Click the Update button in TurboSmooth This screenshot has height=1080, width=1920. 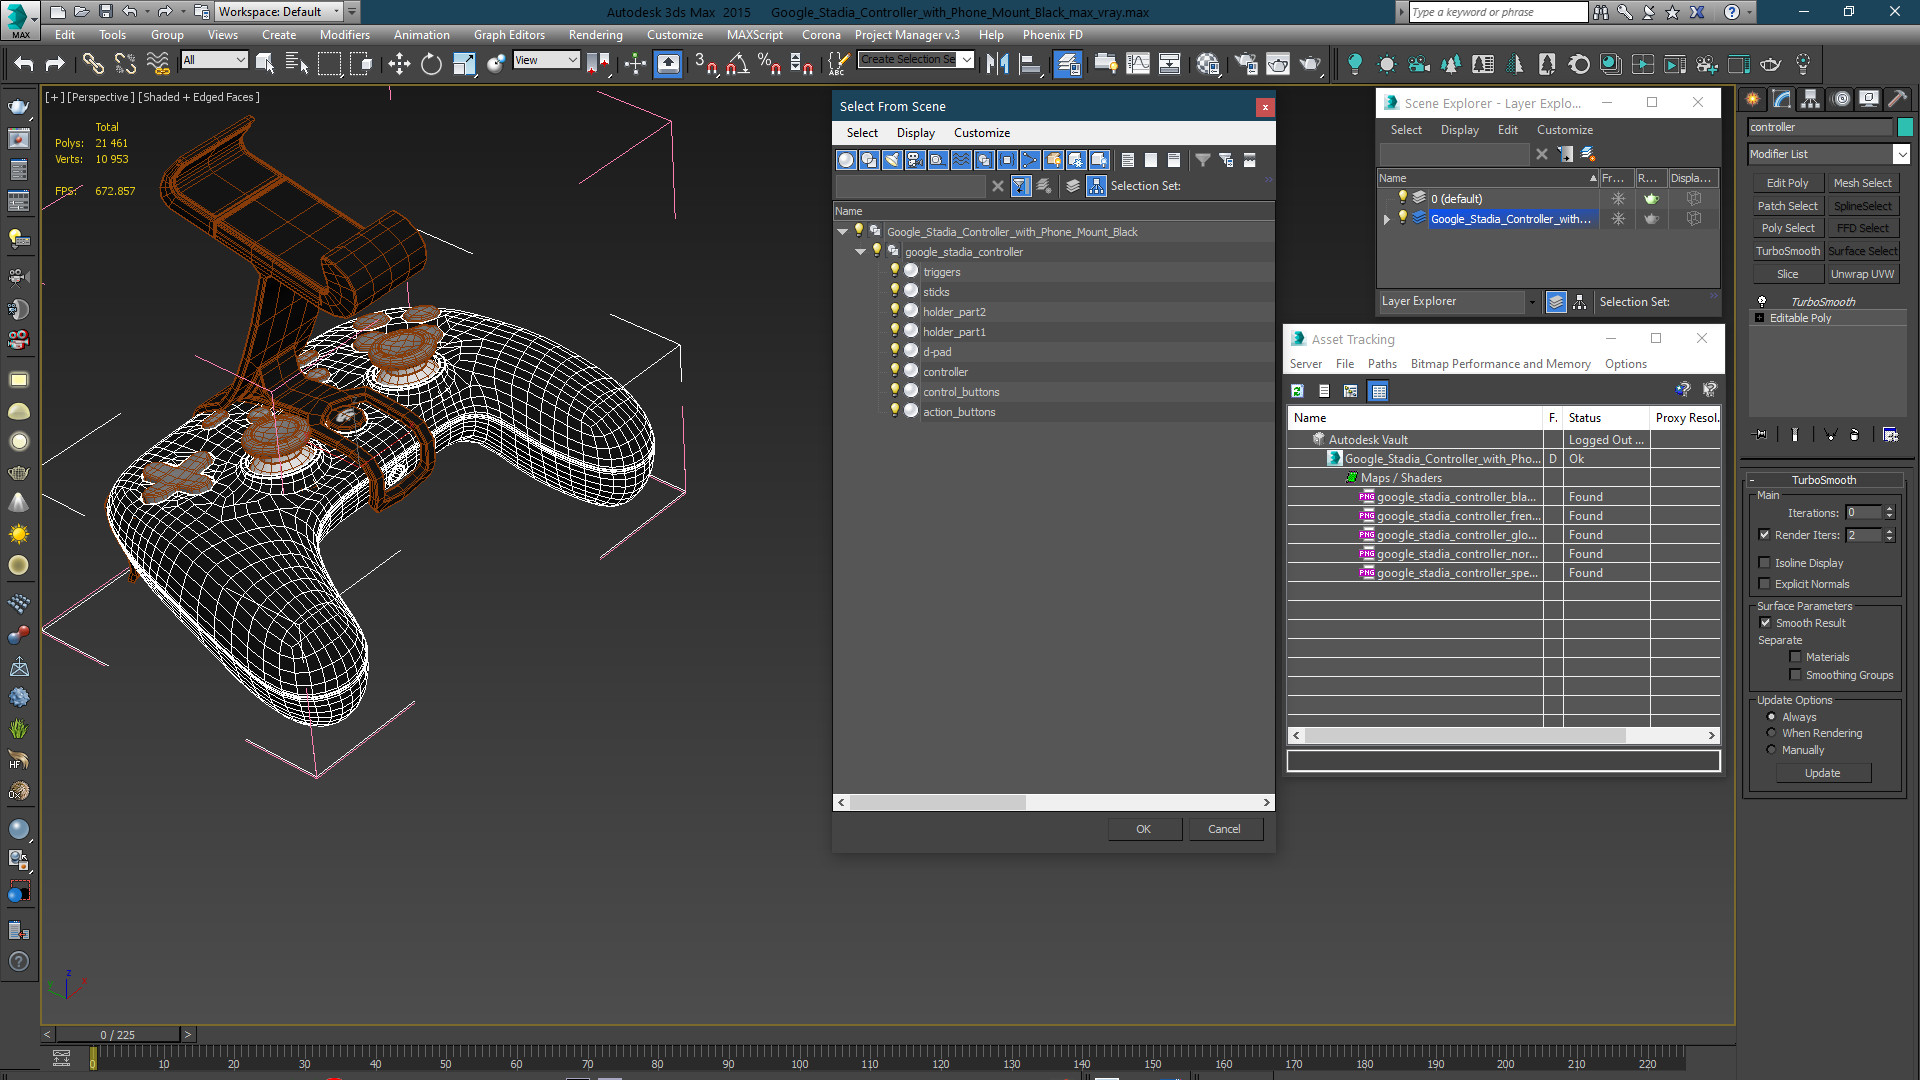coord(1822,773)
